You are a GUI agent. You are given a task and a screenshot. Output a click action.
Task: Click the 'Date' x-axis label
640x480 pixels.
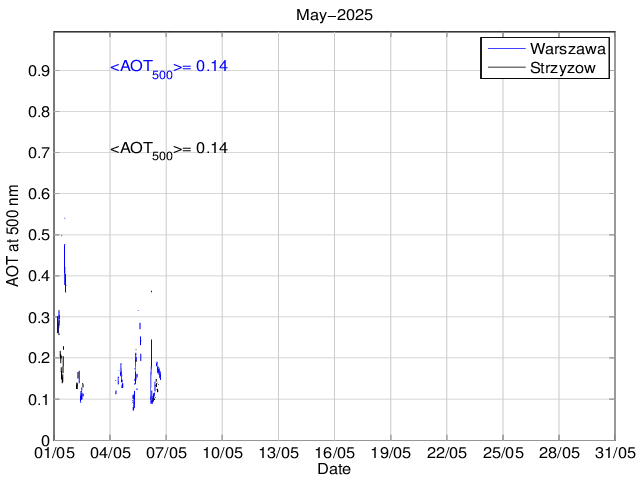tap(334, 469)
